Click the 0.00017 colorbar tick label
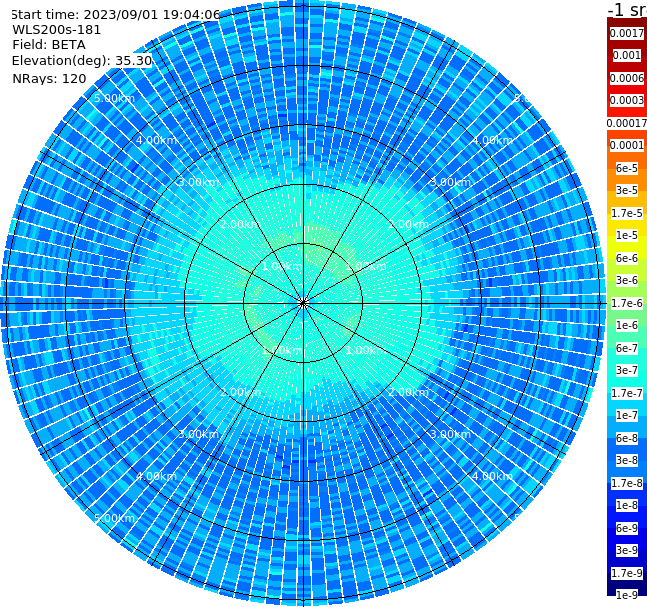Image resolution: width=647 pixels, height=607 pixels. pos(627,123)
